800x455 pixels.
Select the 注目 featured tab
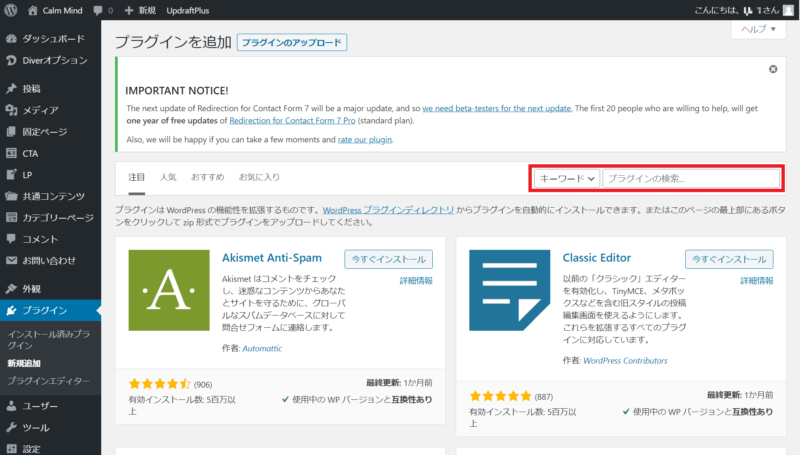coord(136,178)
